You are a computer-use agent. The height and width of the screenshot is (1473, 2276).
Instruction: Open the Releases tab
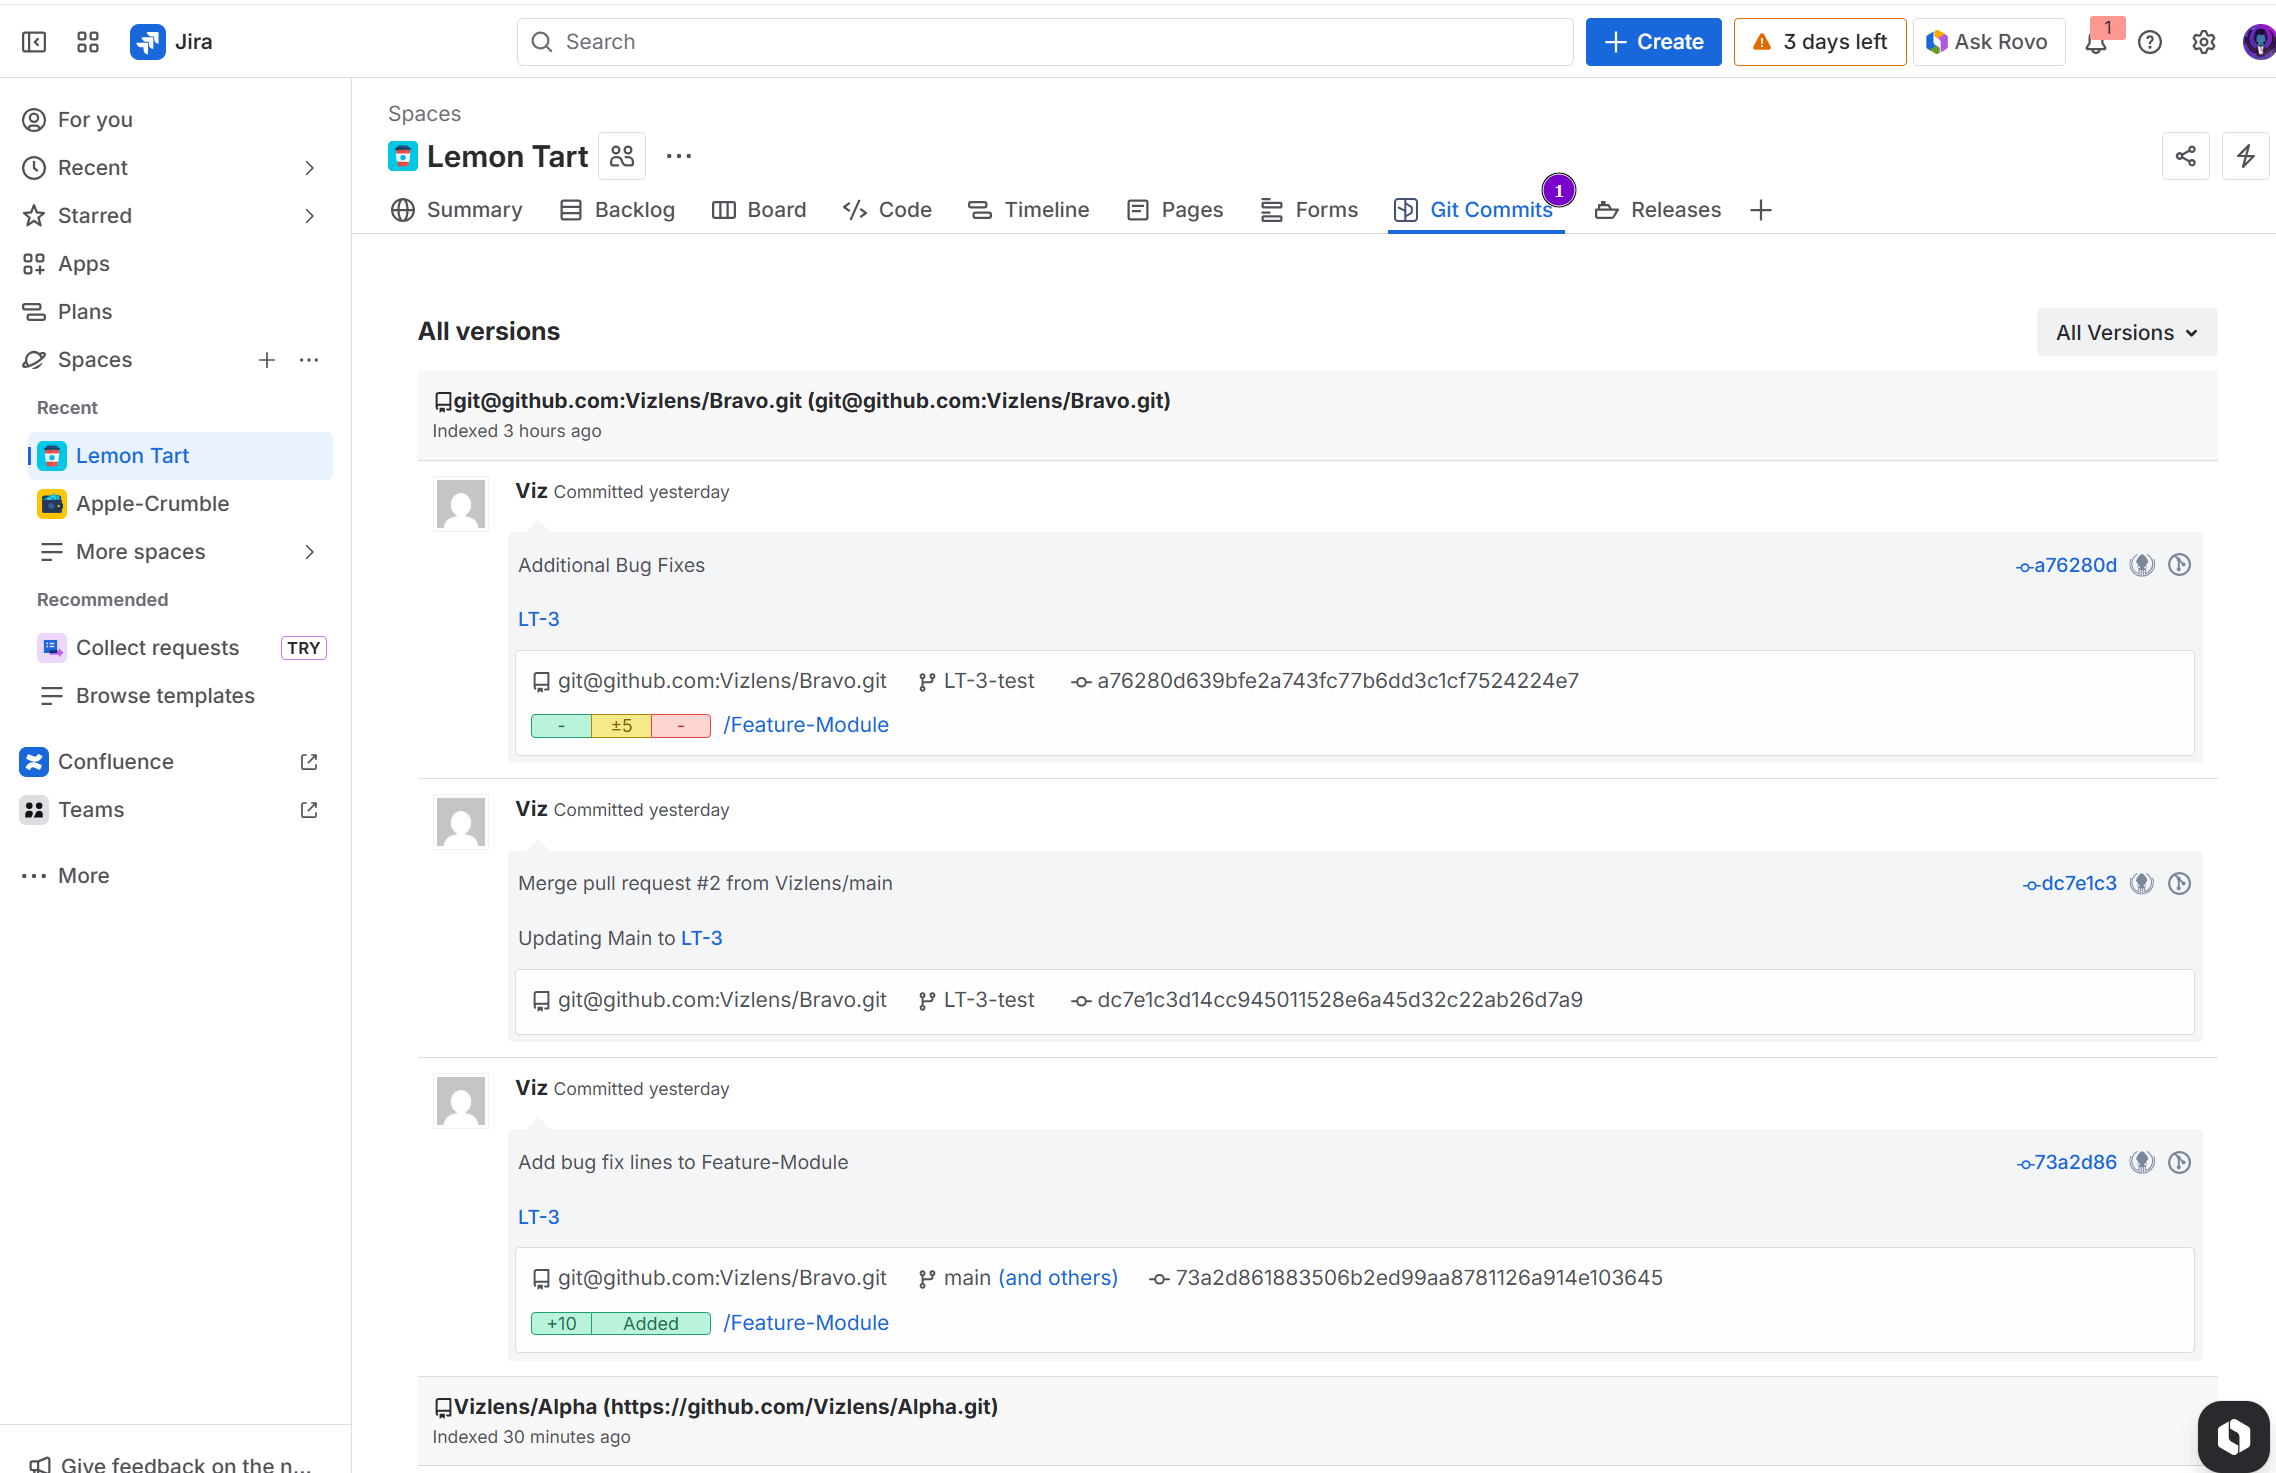(x=1658, y=210)
